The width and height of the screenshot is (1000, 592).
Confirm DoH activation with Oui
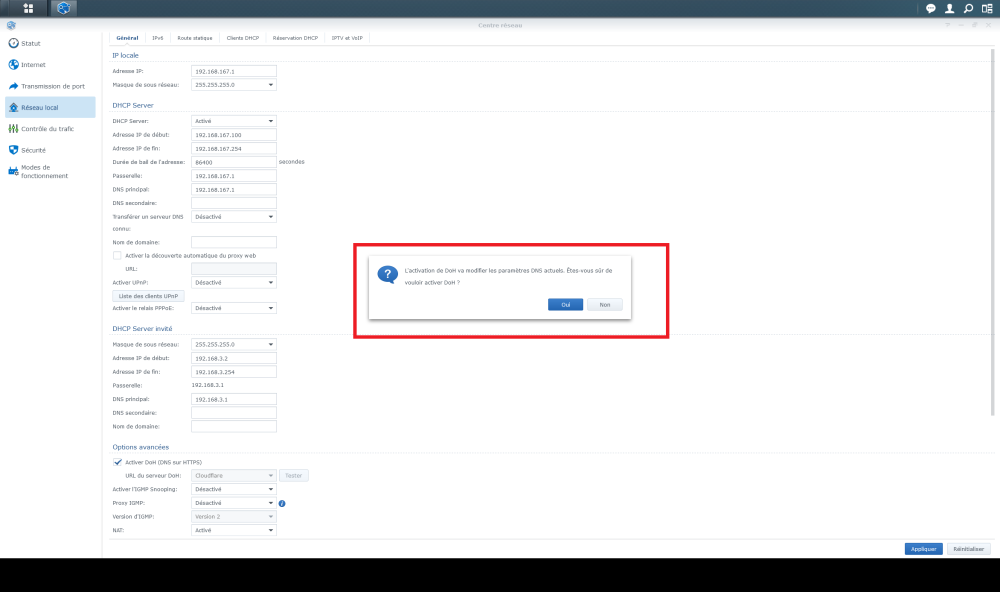pos(566,305)
